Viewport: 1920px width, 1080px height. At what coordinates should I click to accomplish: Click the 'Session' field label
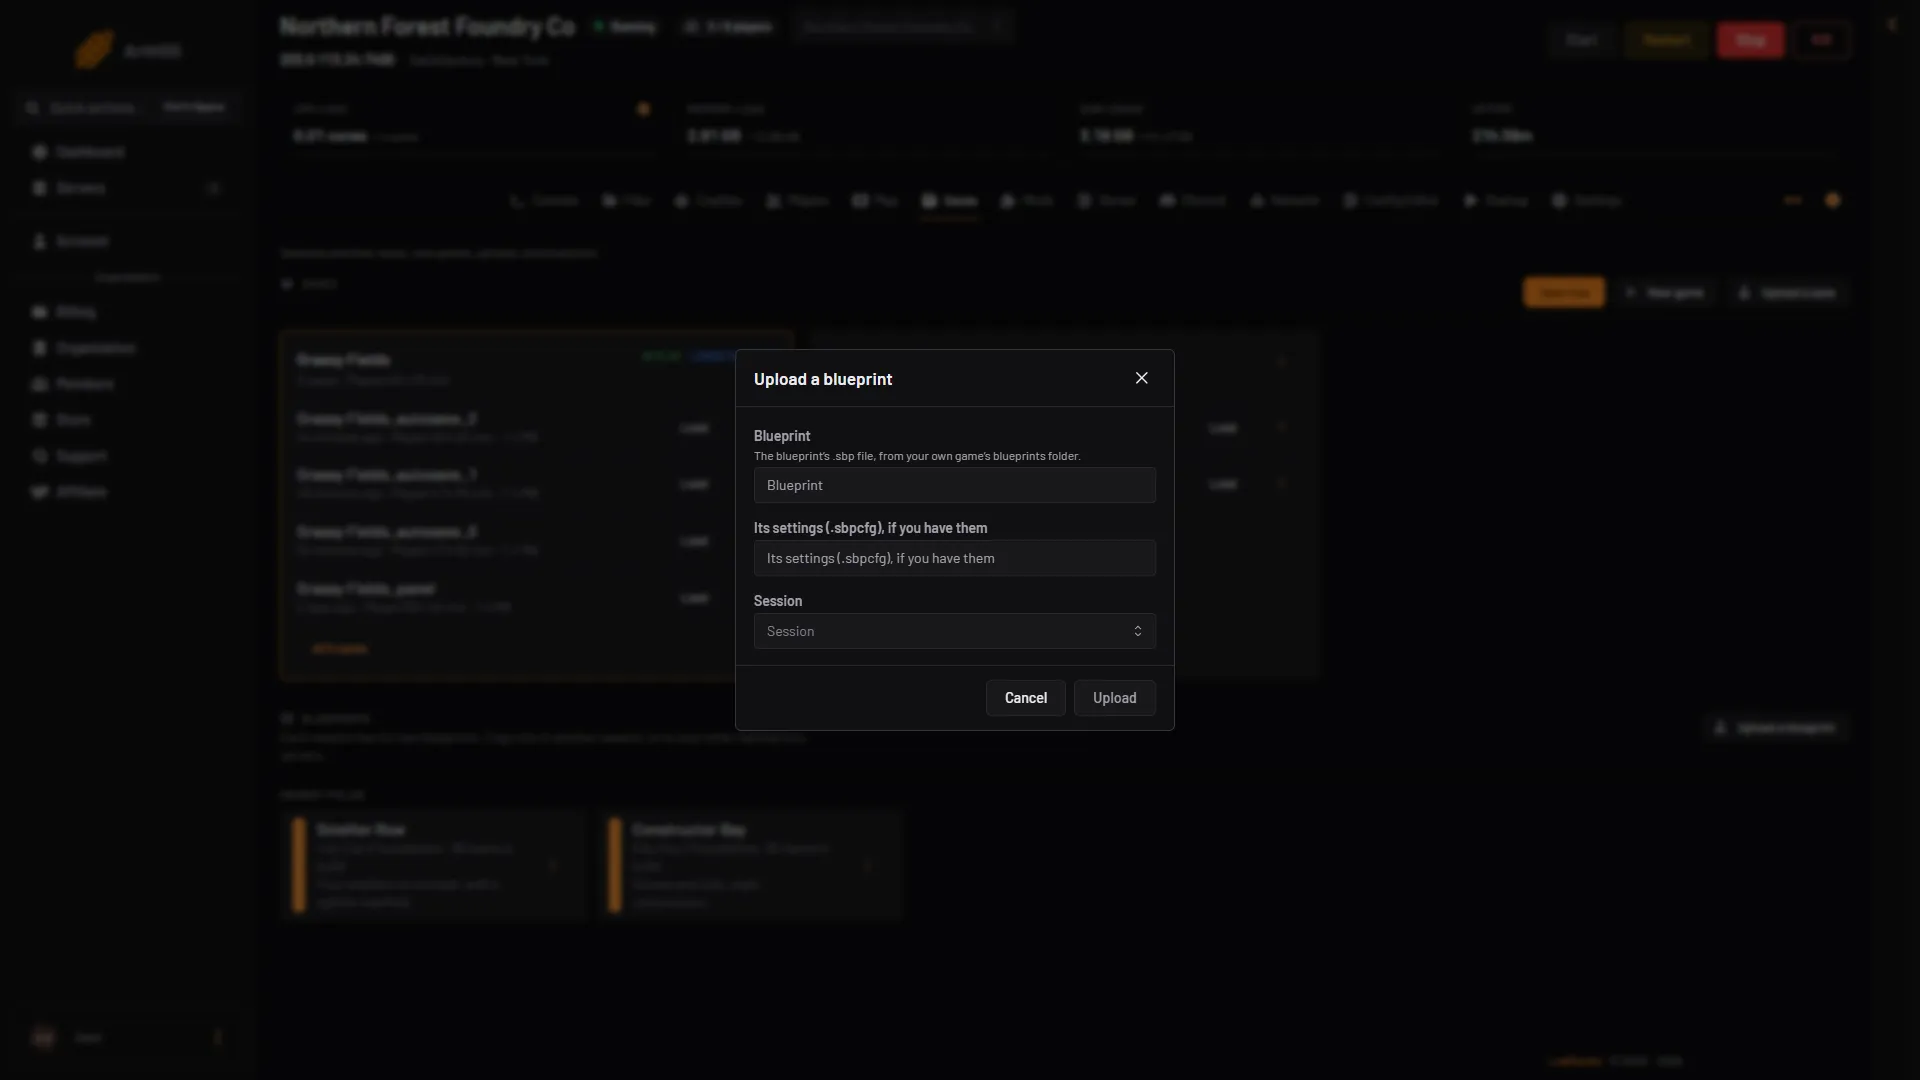click(778, 601)
